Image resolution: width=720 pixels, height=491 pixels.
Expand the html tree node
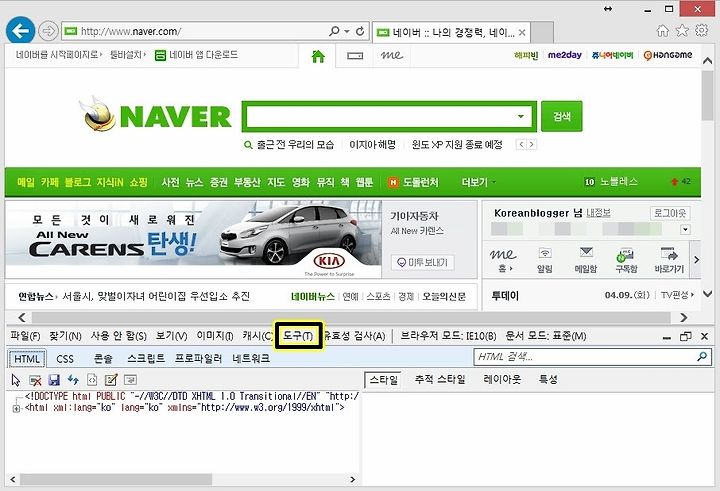pos(16,408)
